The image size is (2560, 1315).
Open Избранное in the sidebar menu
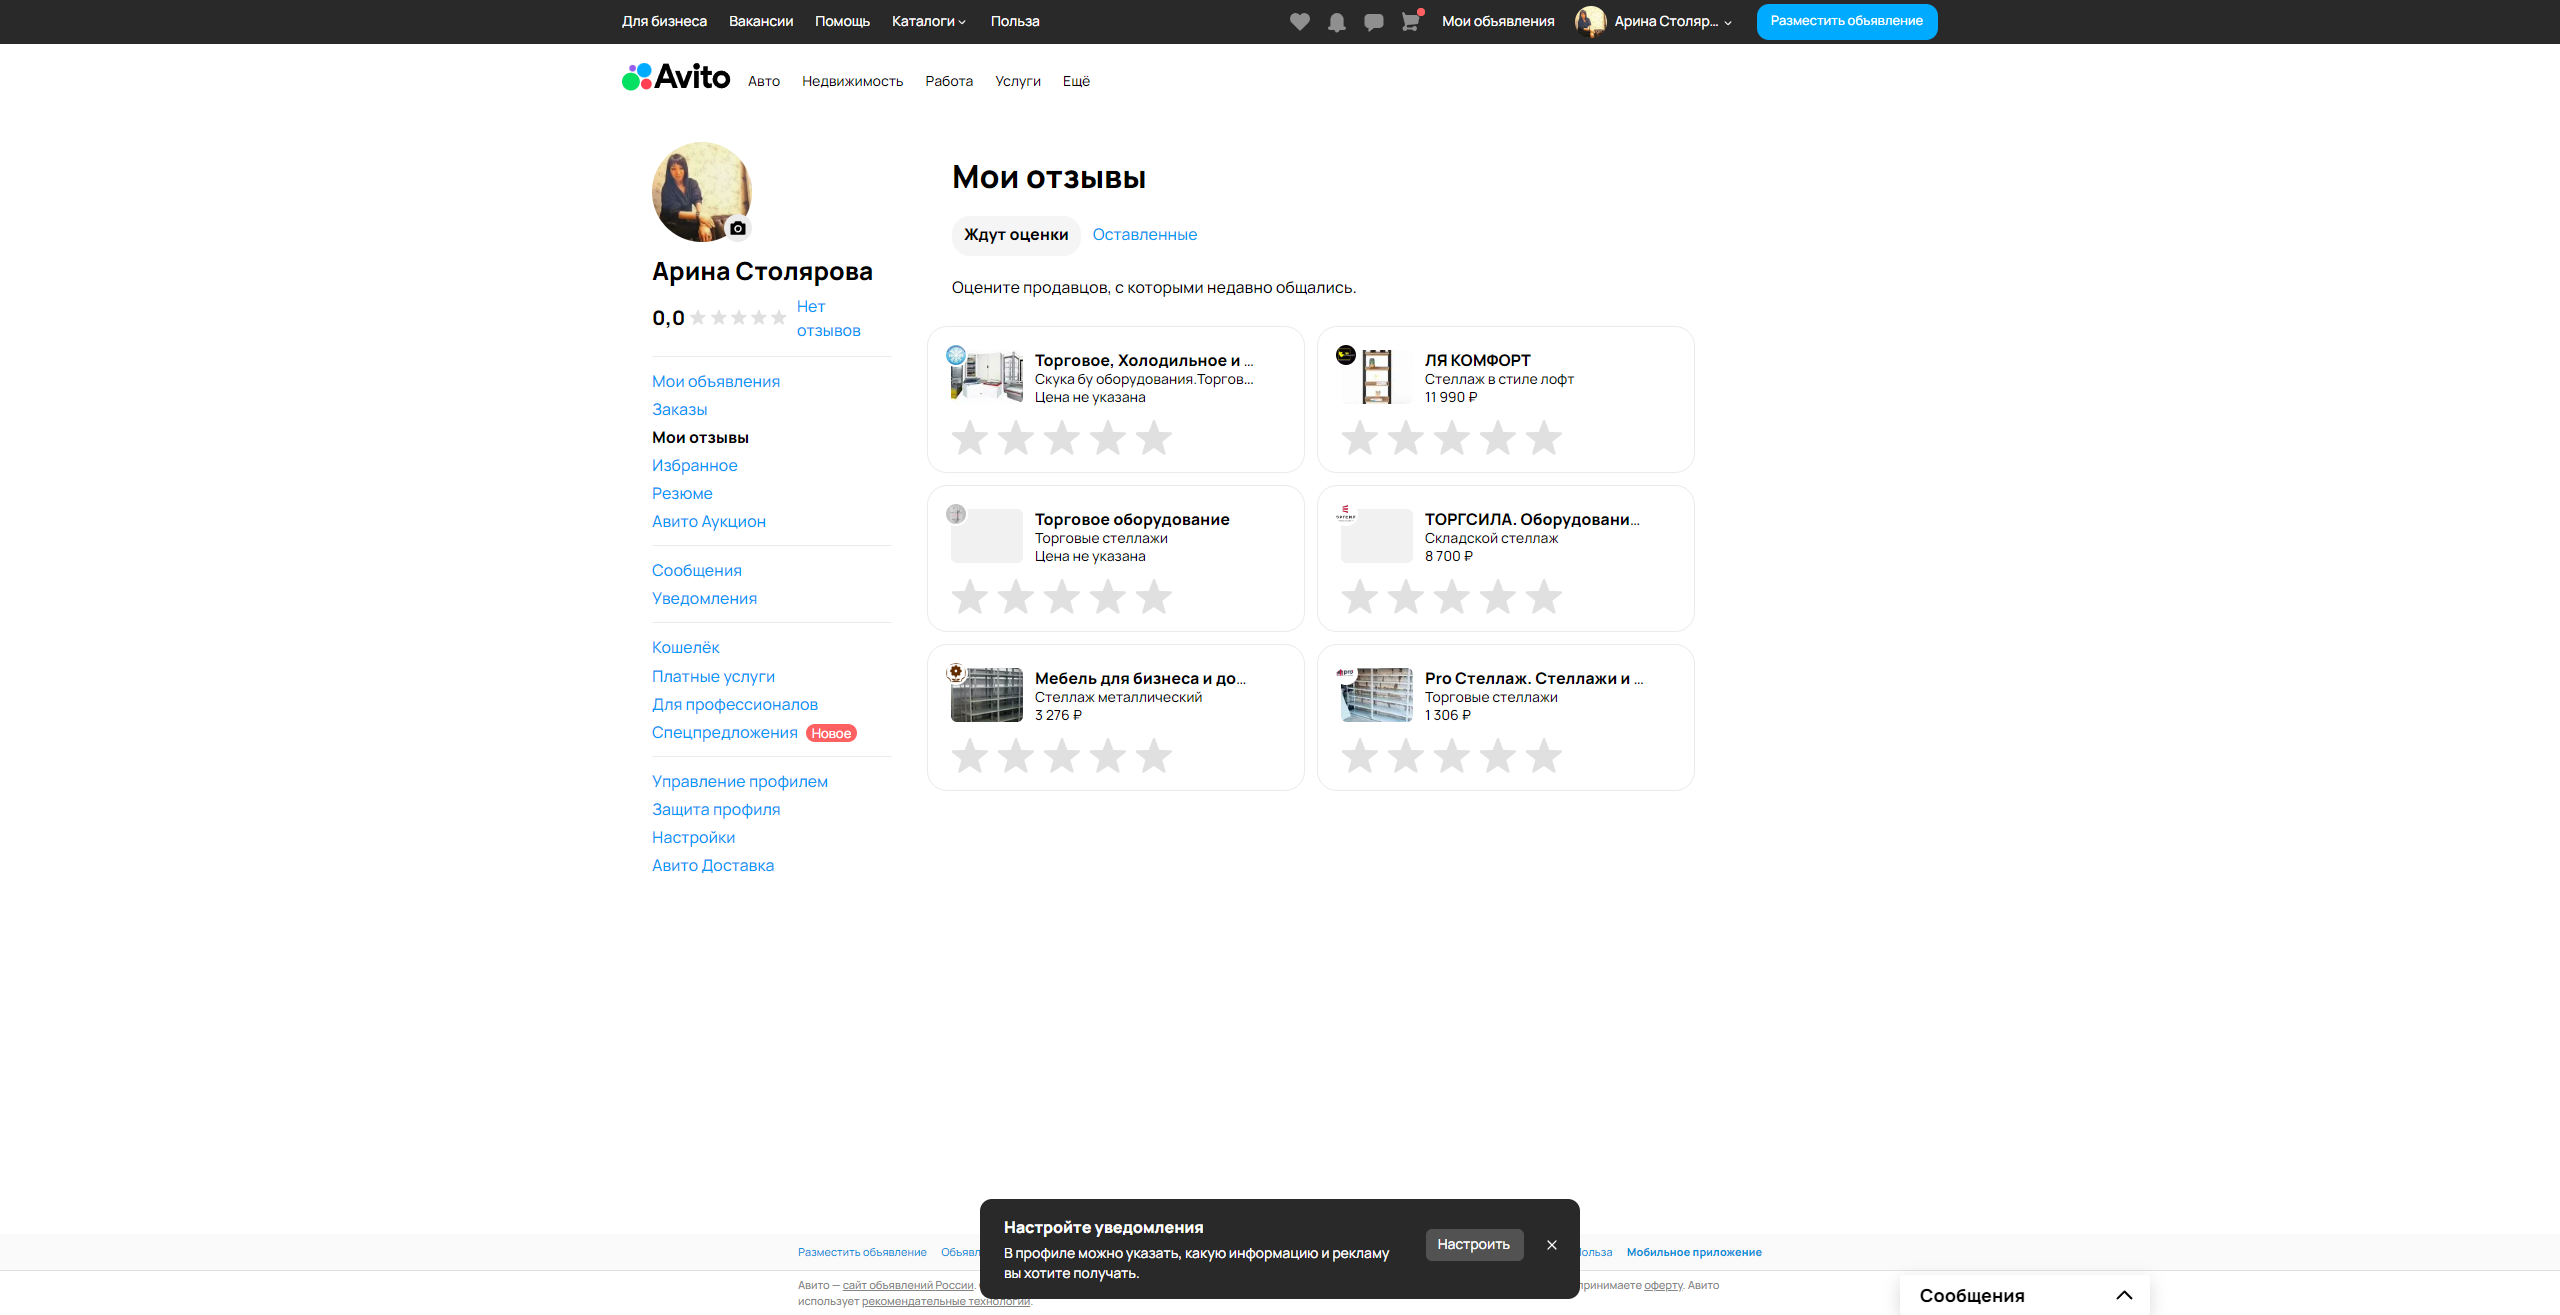pos(694,465)
